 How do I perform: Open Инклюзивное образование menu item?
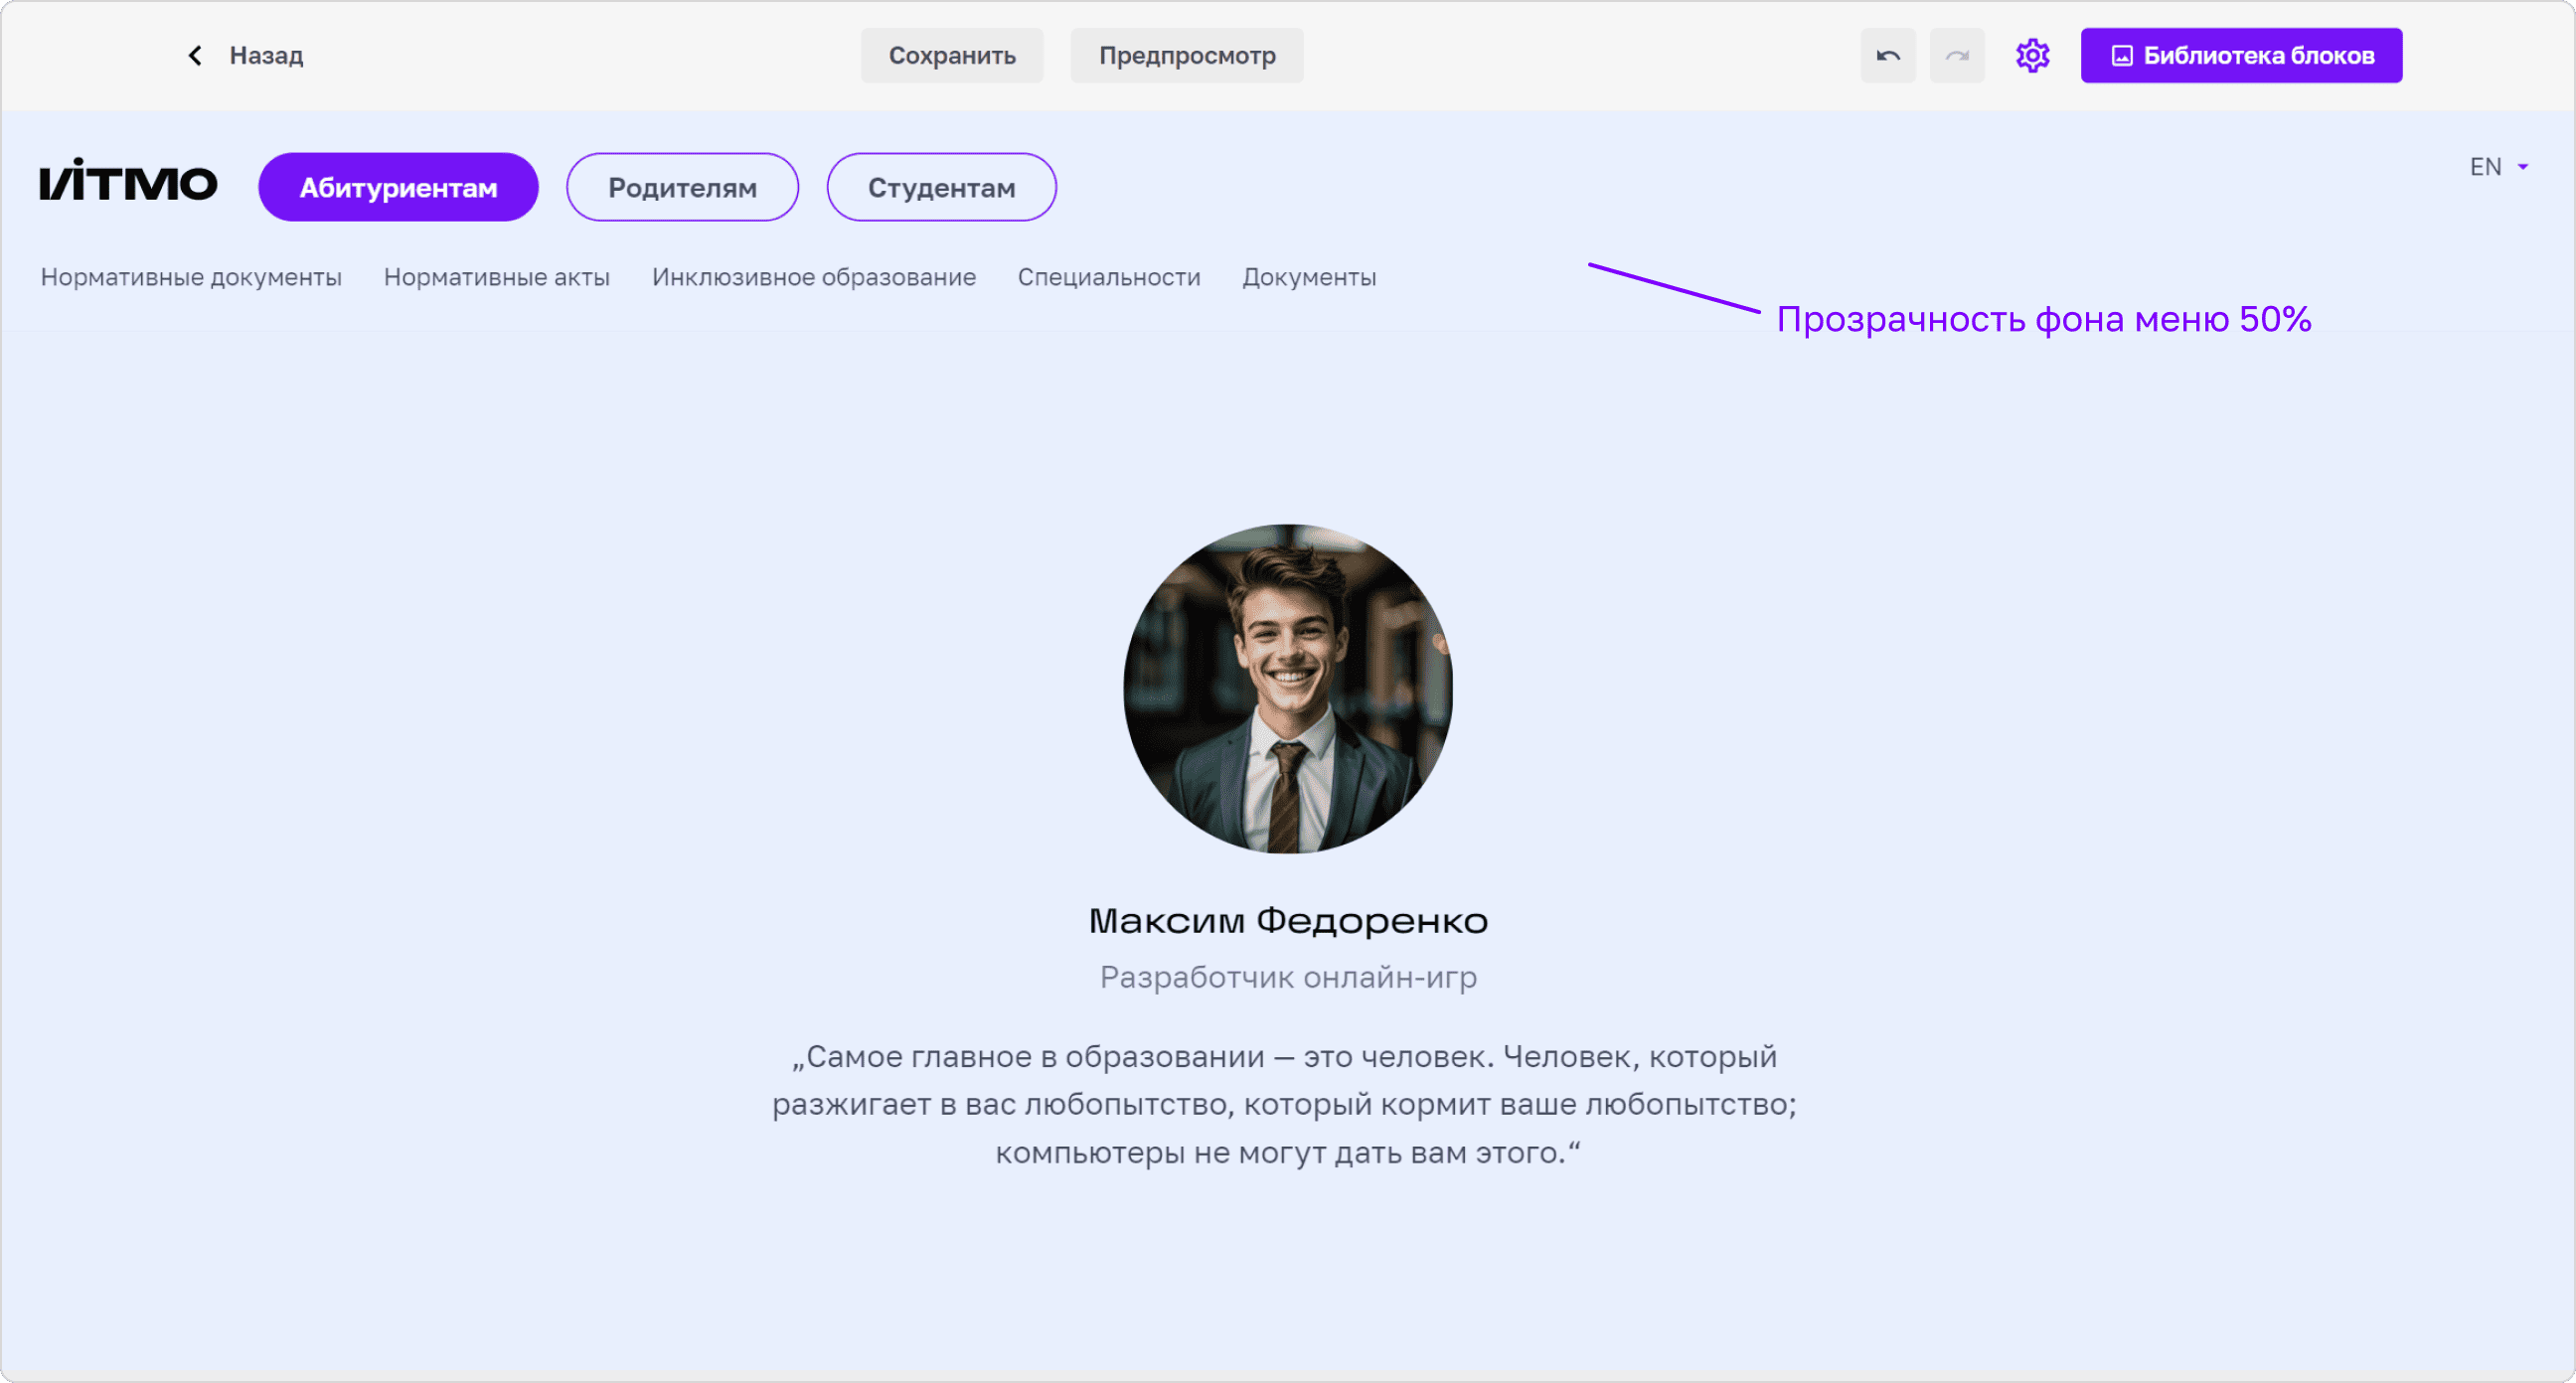click(x=814, y=277)
